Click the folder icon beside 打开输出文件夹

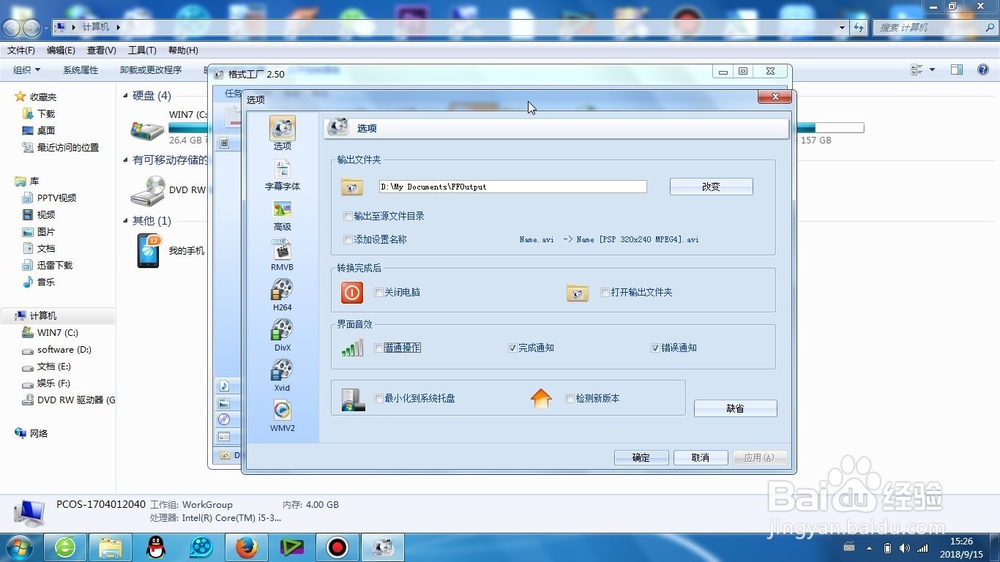coord(577,293)
